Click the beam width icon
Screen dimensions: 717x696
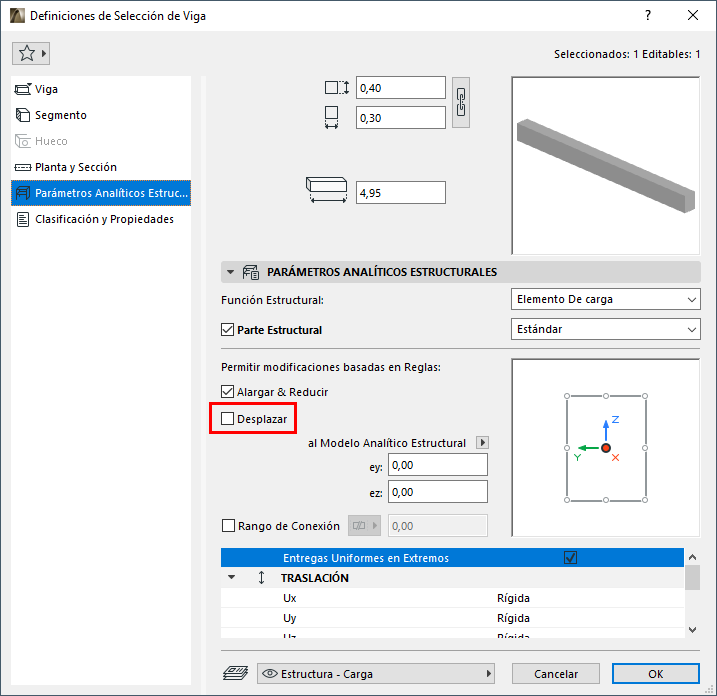coord(332,118)
